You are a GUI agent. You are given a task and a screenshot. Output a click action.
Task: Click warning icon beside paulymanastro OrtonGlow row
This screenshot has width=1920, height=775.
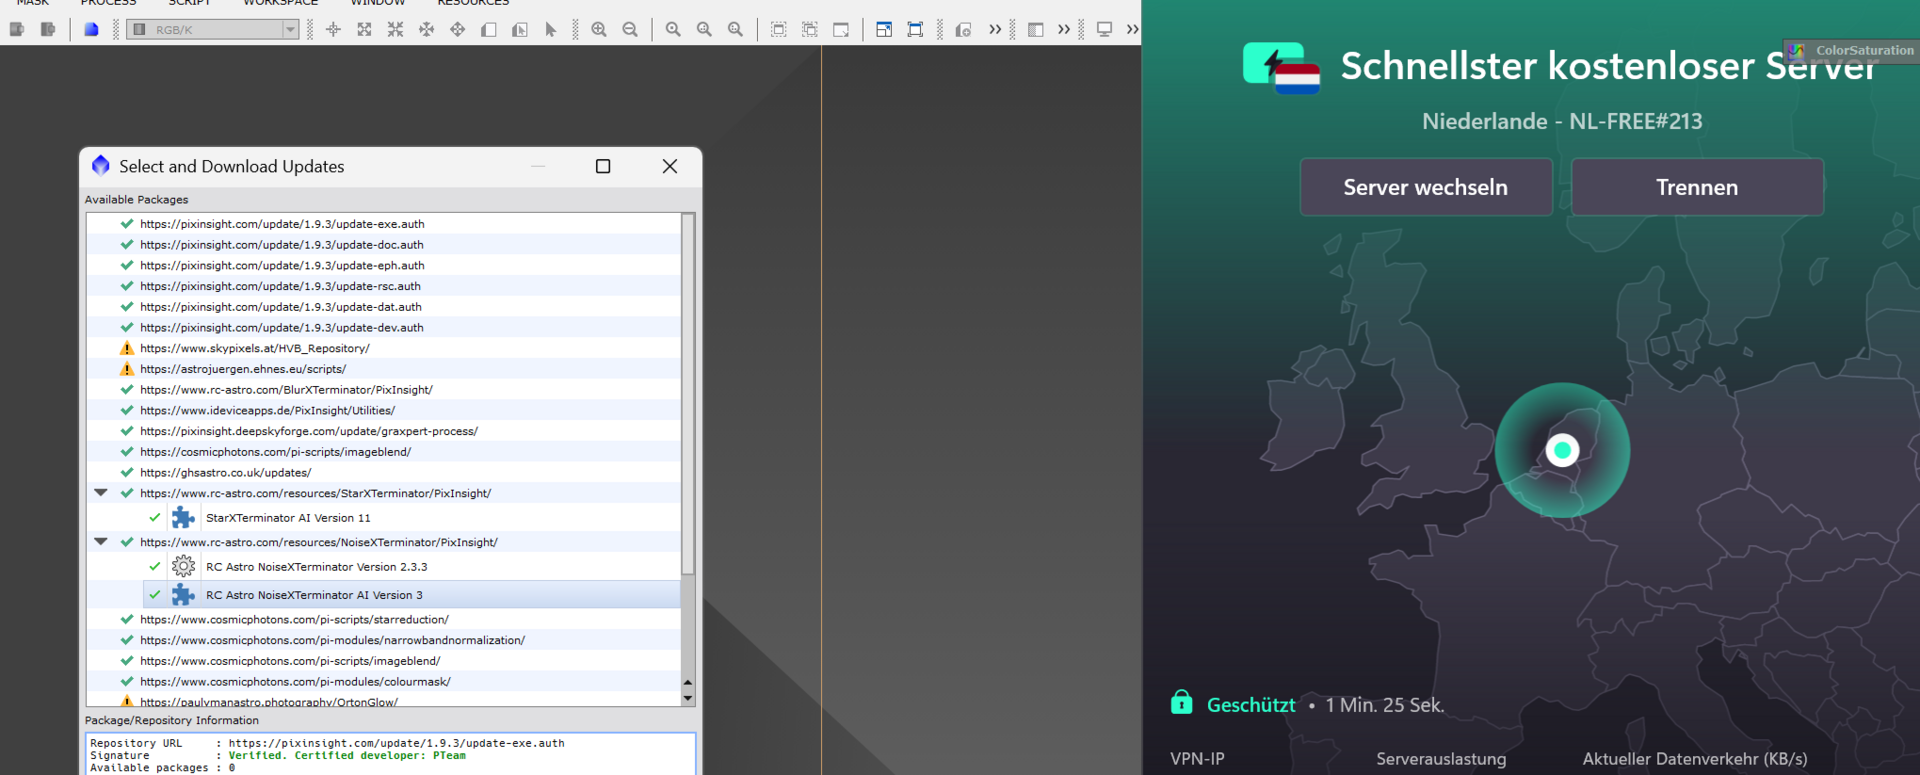[127, 701]
